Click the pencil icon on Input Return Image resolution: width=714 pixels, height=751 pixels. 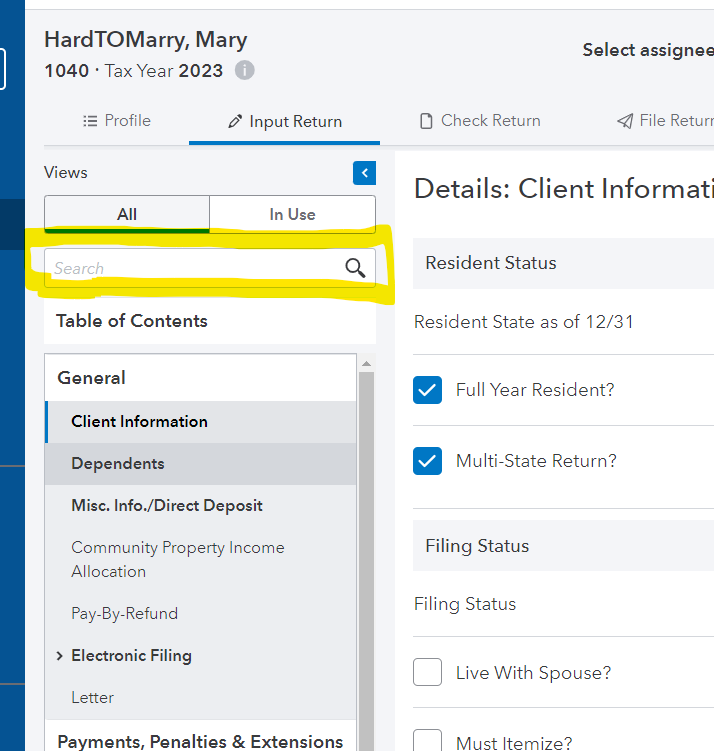tap(235, 122)
